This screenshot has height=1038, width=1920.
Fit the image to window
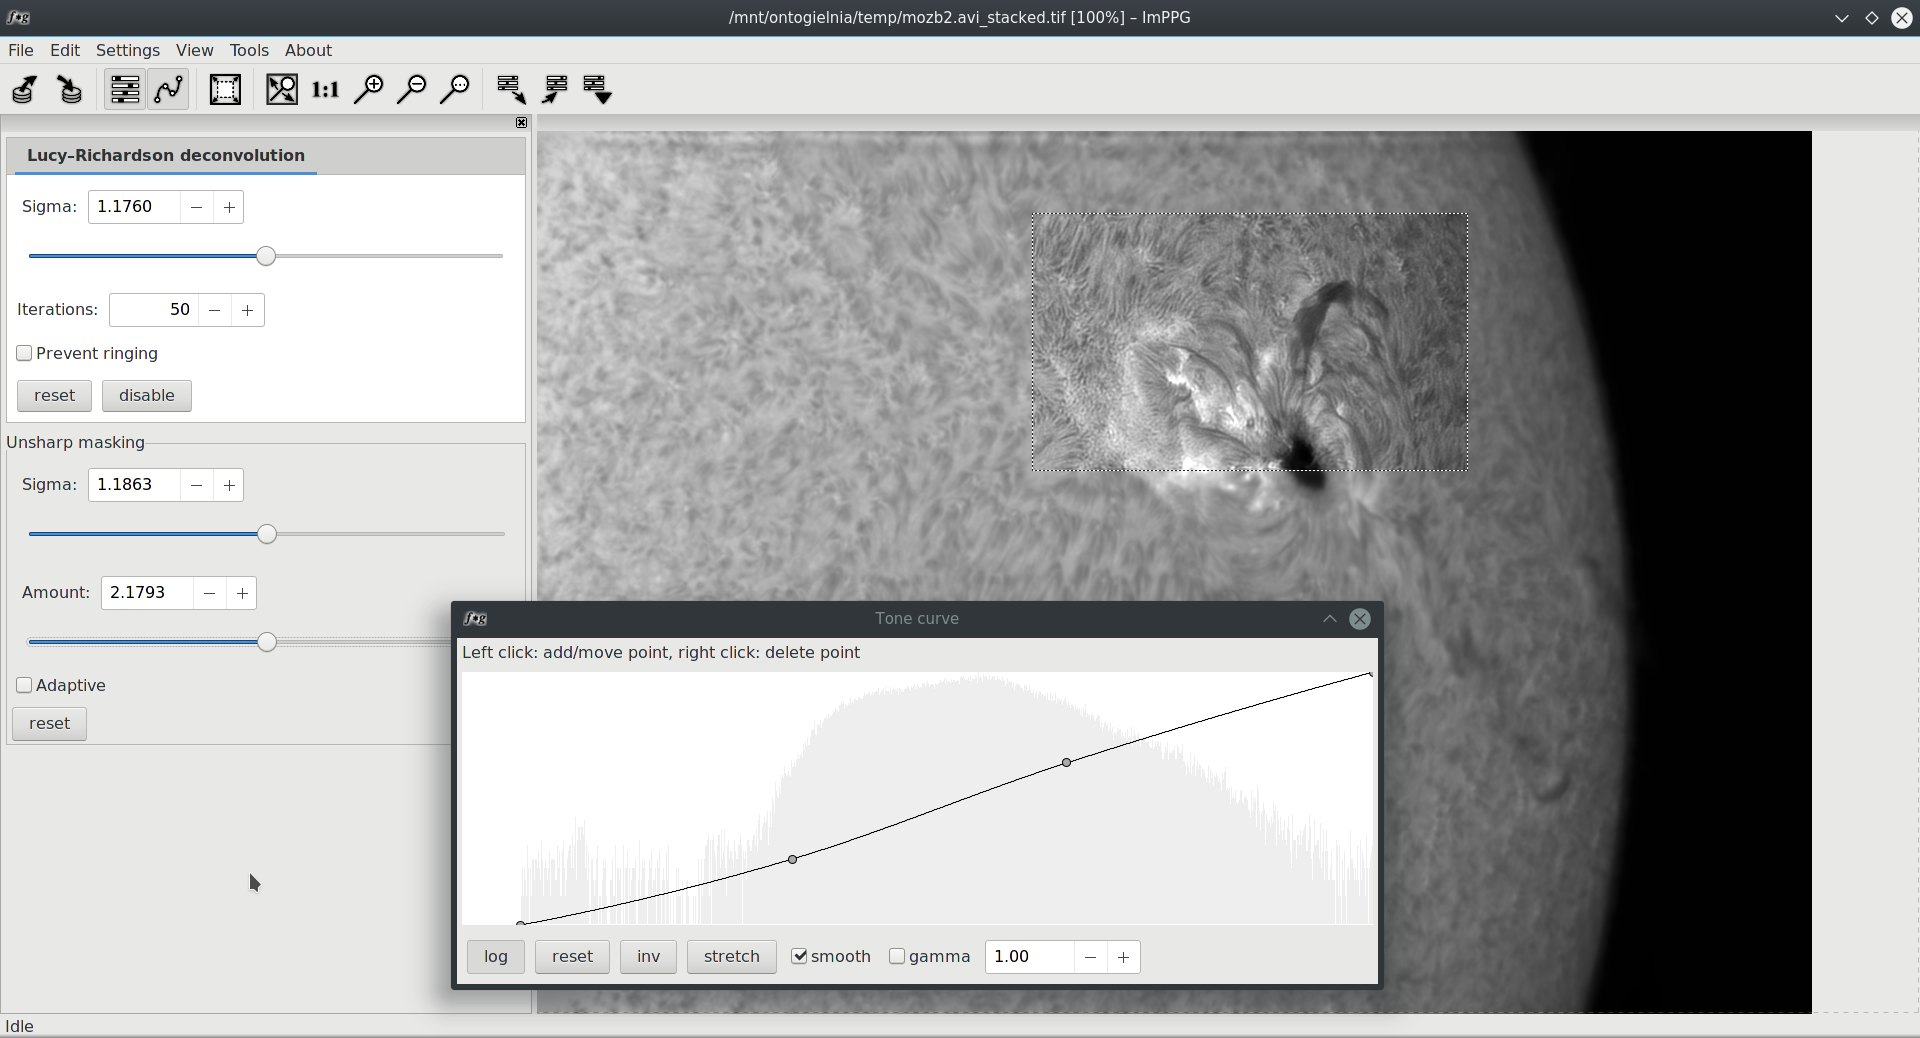coord(281,89)
